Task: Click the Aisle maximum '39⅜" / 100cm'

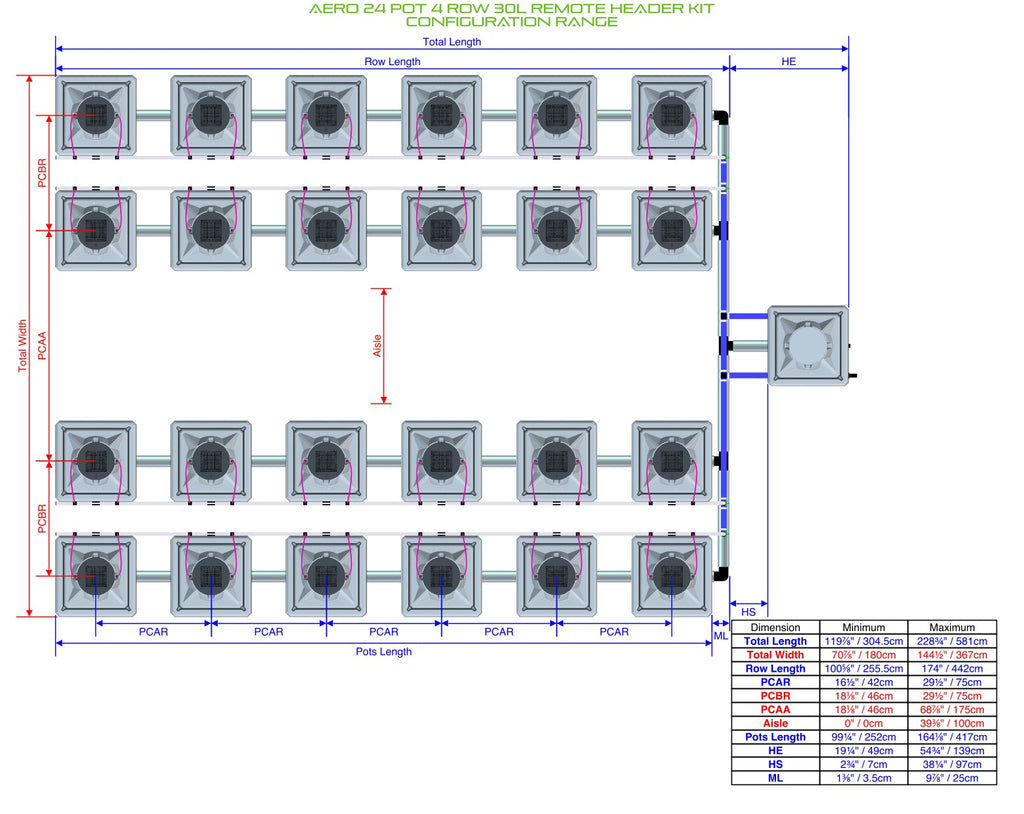Action: (x=952, y=723)
